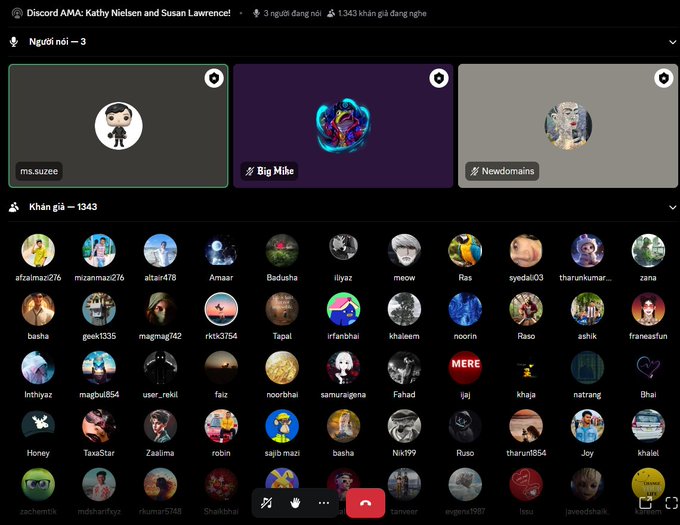Click the ms.suzee name label
680x525 pixels.
coord(39,171)
